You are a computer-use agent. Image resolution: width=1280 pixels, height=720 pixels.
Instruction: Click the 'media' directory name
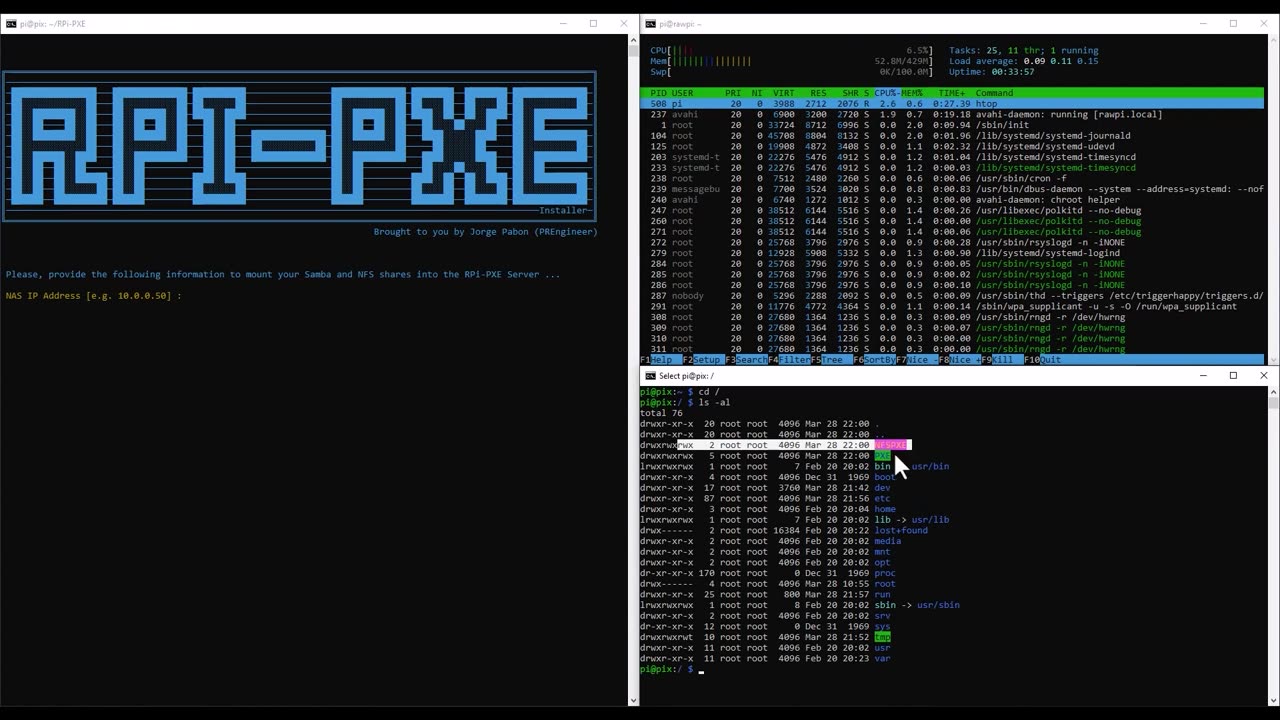coord(888,541)
